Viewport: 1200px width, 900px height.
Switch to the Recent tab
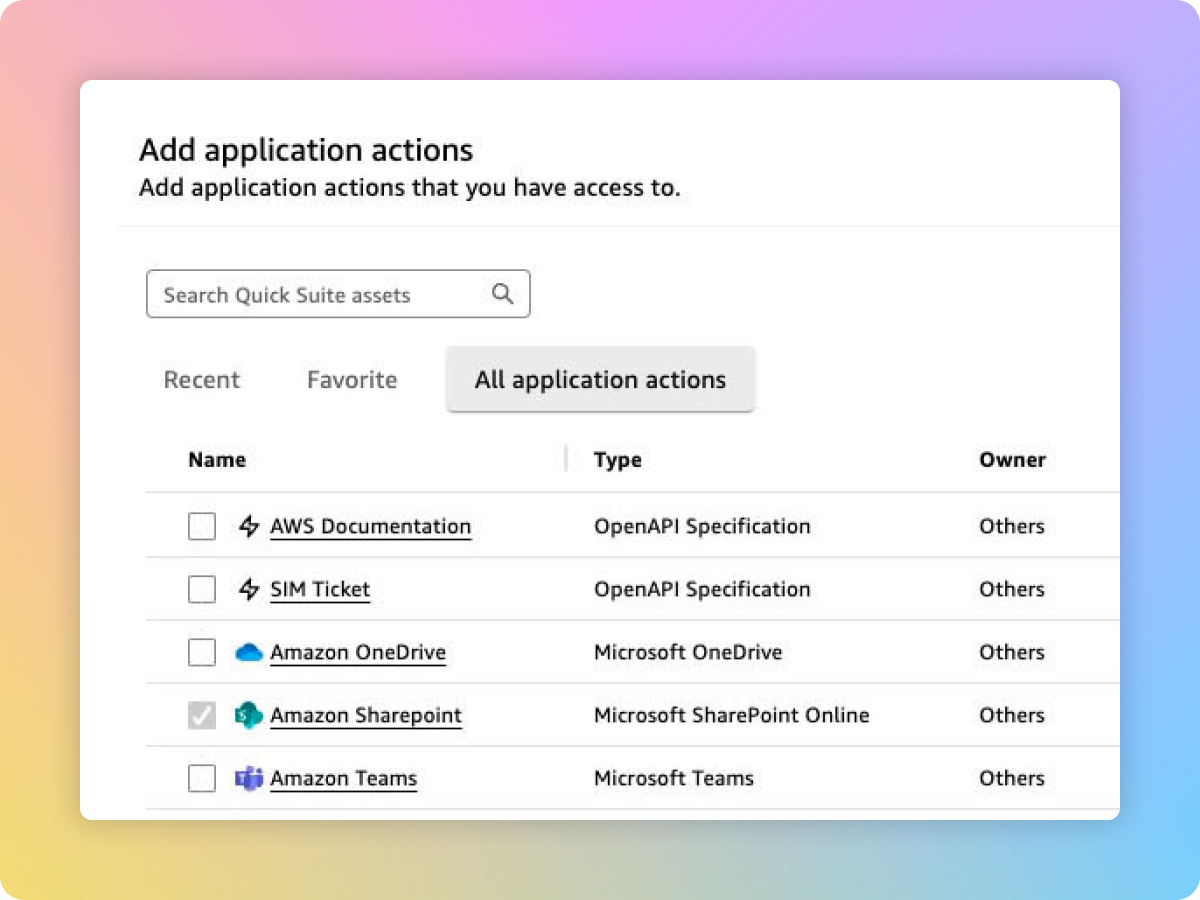pyautogui.click(x=202, y=380)
